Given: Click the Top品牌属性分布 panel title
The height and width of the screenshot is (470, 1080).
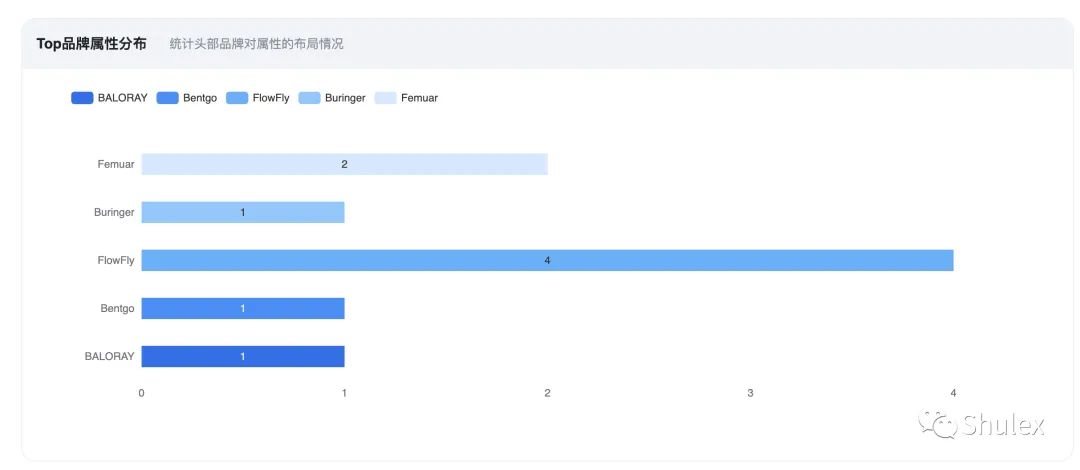Looking at the screenshot, I should point(92,44).
